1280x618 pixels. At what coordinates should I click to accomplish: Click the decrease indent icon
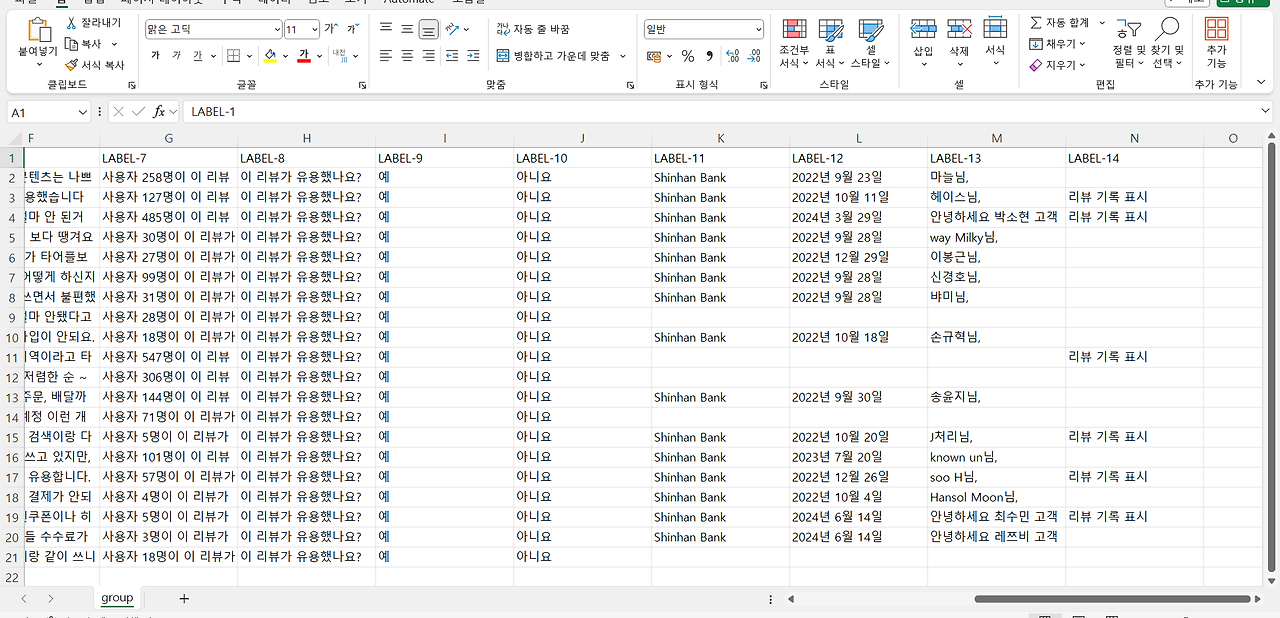(451, 56)
